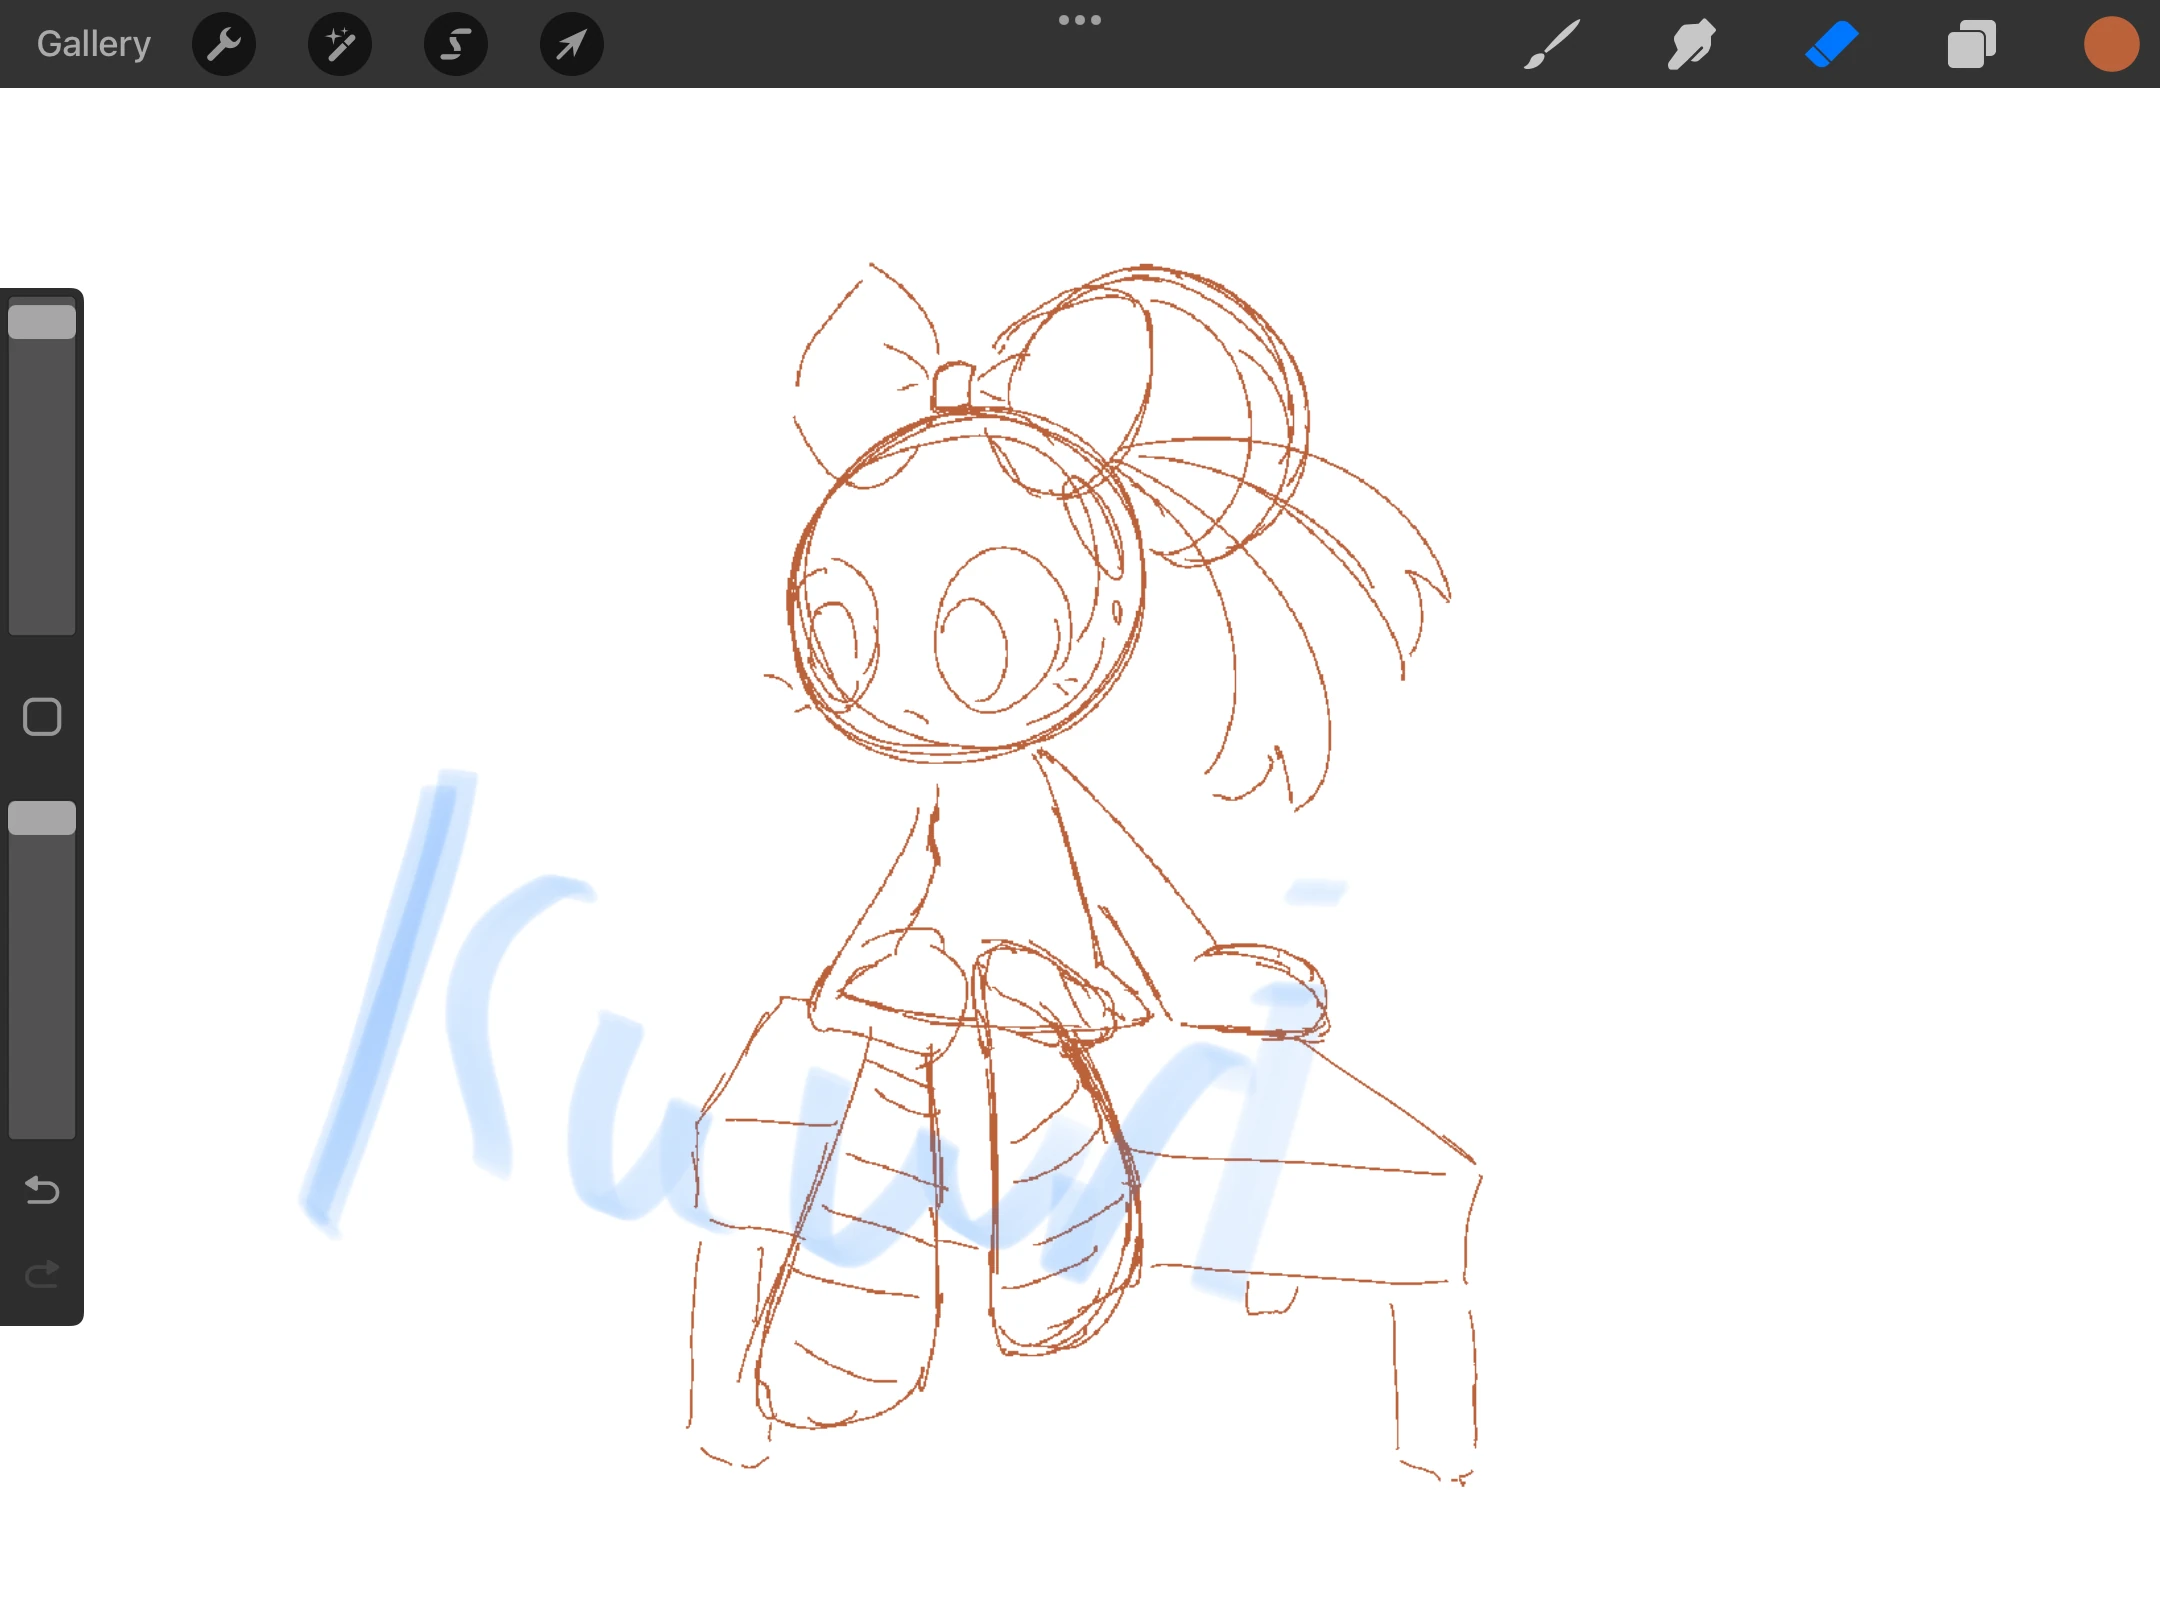Image resolution: width=2160 pixels, height=1620 pixels.
Task: Activate the Selection tool
Action: [455, 43]
